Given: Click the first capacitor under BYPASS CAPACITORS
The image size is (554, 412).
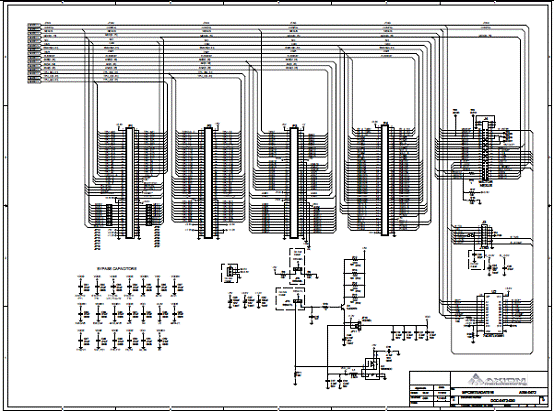Looking at the screenshot, I should pos(81,286).
